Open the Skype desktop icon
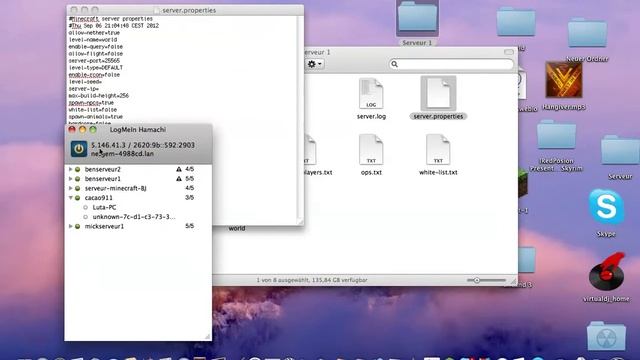 pyautogui.click(x=606, y=207)
